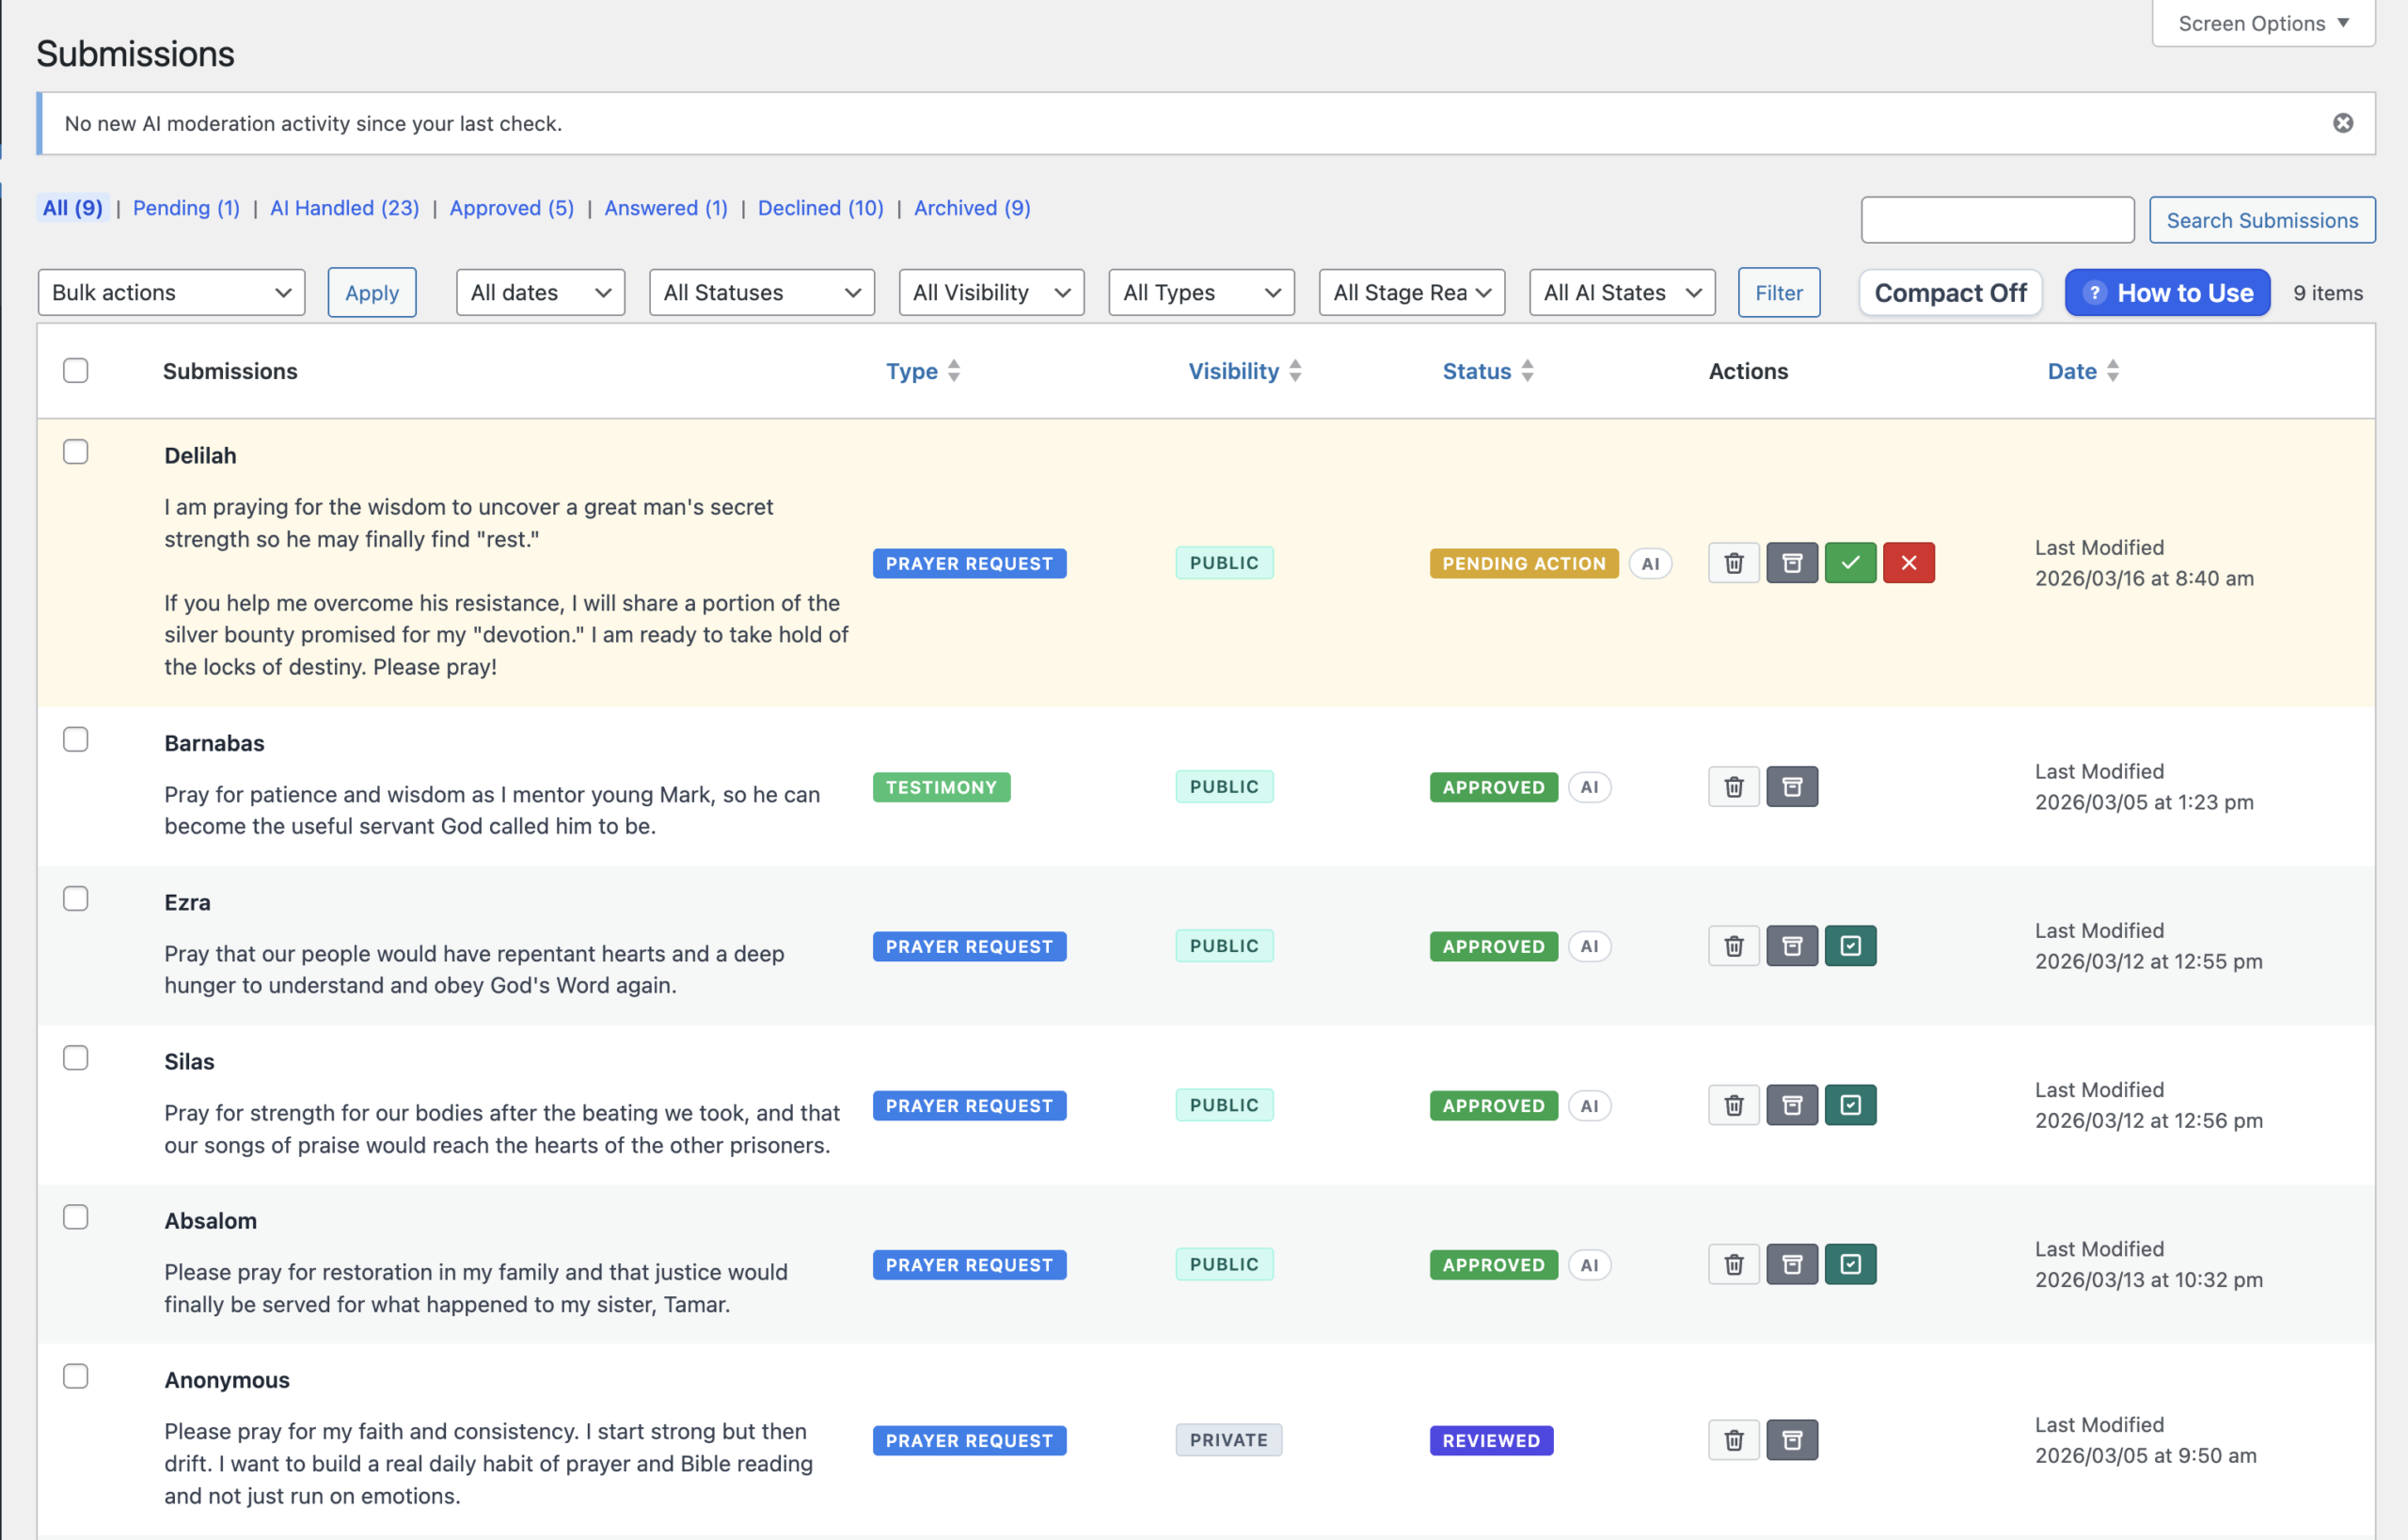Archive the Anonymous submission

[1792, 1440]
